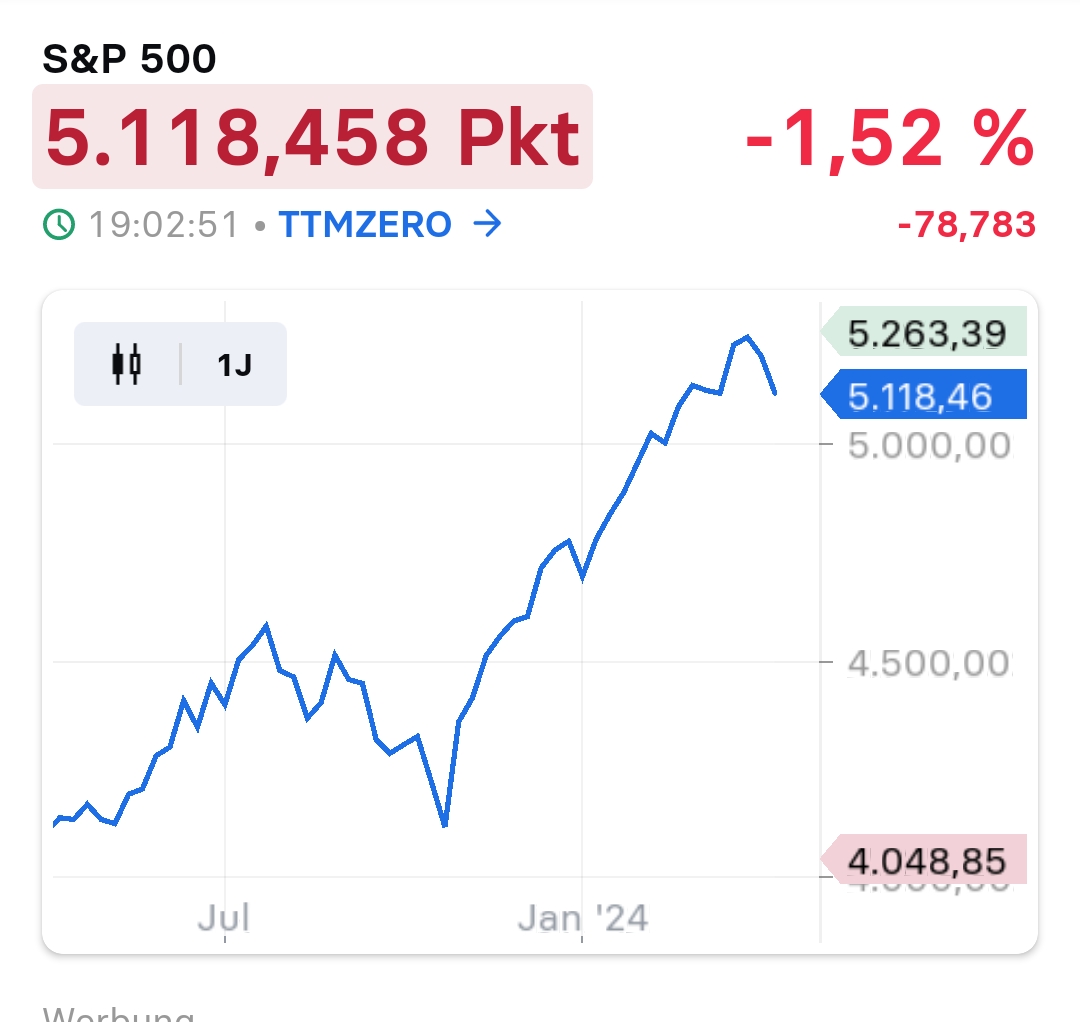Click the 19:02:51 timestamp
Screen dimensions: 1080x1022
point(165,225)
